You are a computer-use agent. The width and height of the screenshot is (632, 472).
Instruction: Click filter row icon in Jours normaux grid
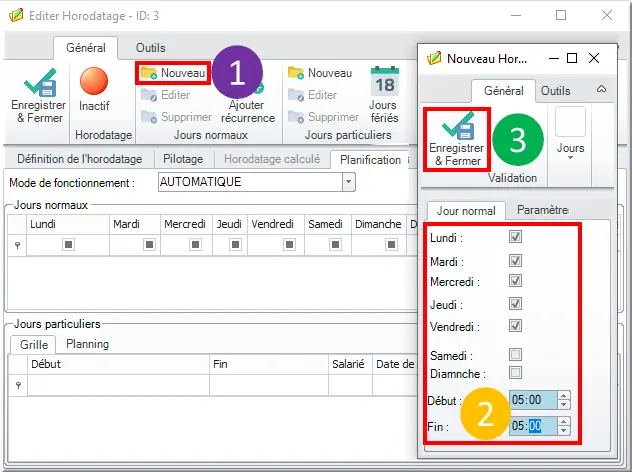[17, 245]
